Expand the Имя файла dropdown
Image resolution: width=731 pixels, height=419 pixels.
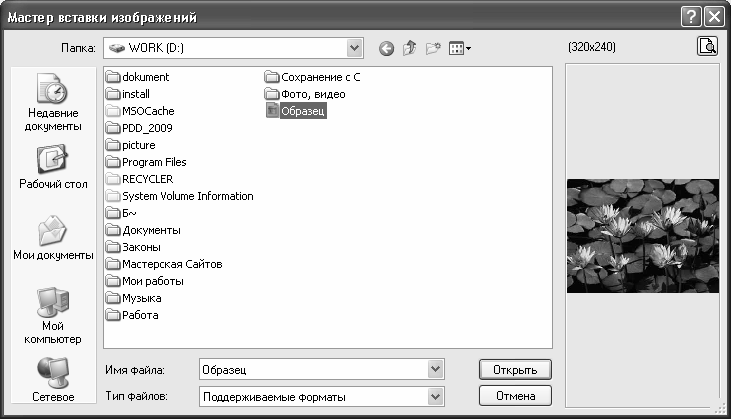[x=435, y=370]
